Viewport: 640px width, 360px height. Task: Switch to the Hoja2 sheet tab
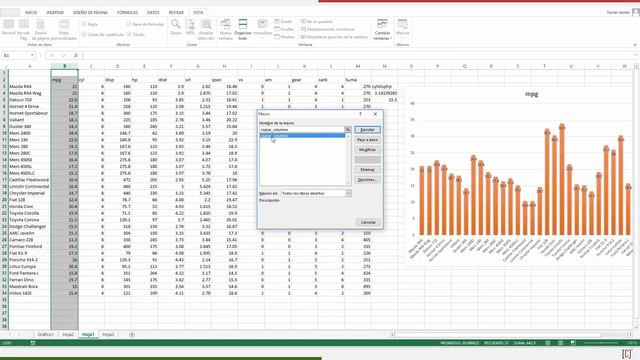click(68, 335)
